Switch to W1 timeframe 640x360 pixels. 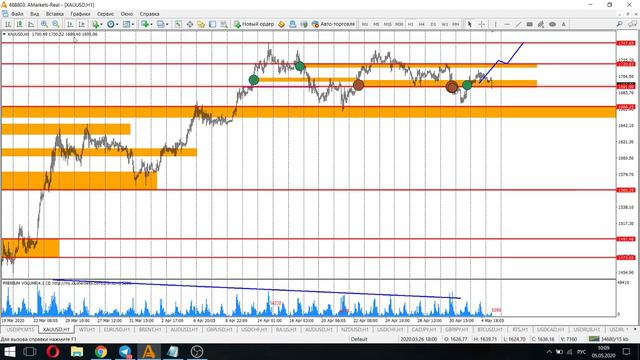[444, 24]
